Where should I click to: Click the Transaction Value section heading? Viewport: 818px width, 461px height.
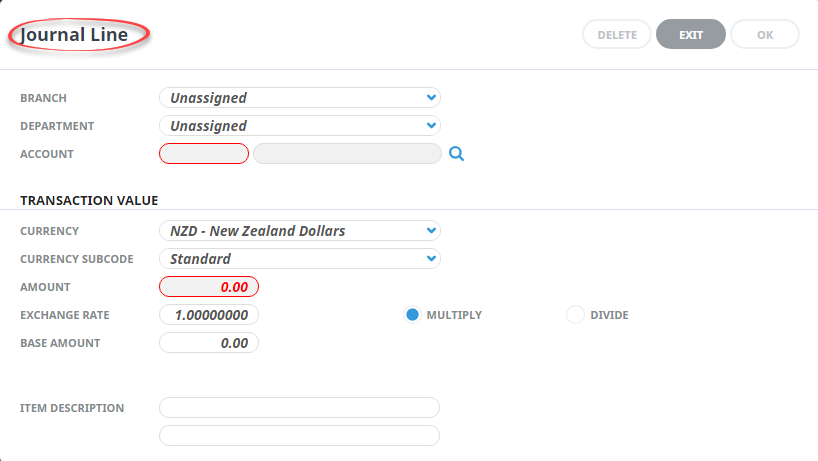[x=89, y=201]
